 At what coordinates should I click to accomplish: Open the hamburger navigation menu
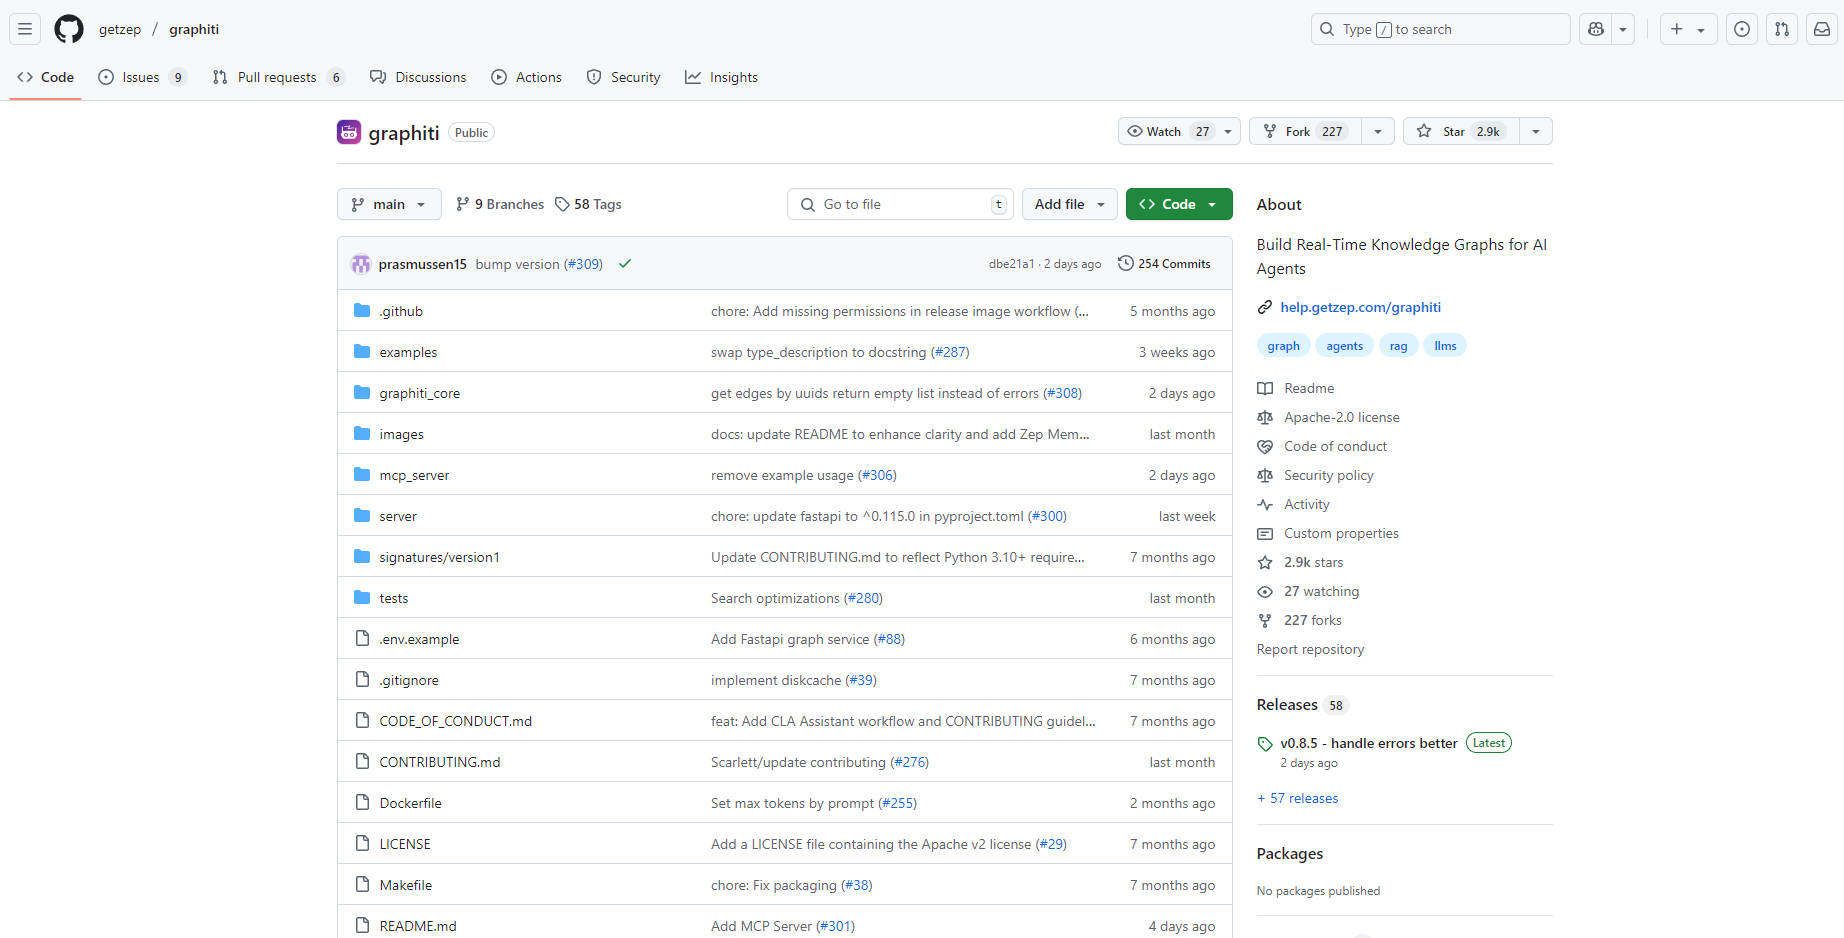(x=25, y=29)
